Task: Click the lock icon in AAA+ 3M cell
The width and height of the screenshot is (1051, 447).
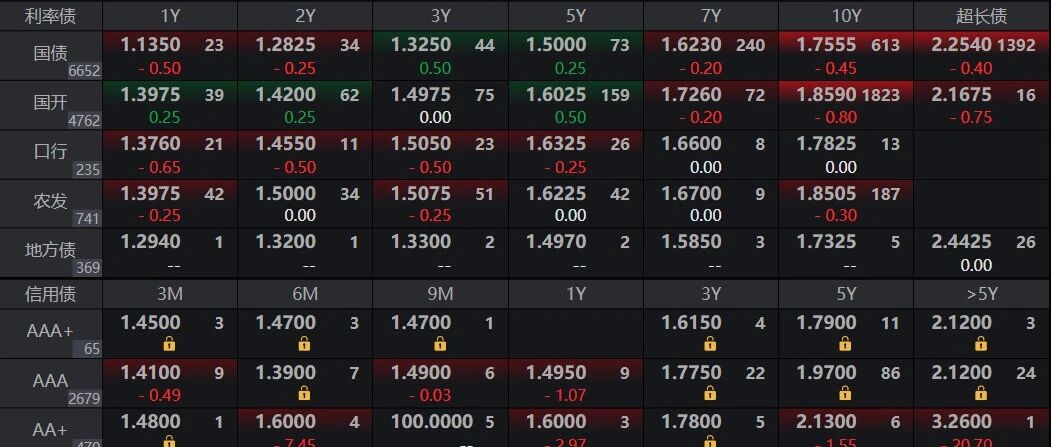Action: 169,344
